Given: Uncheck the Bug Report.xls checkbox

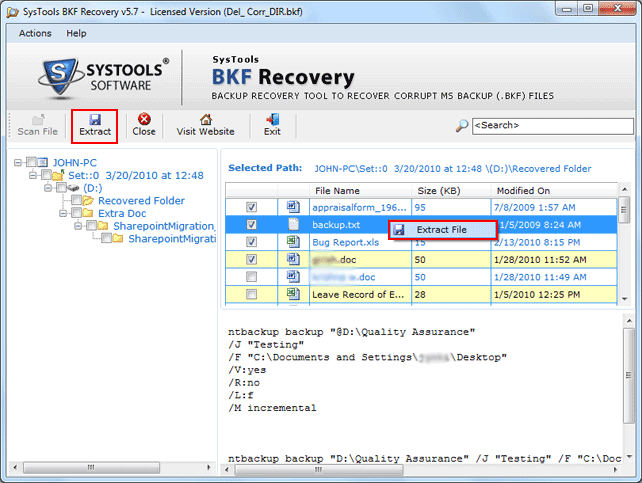Looking at the screenshot, I should (251, 242).
